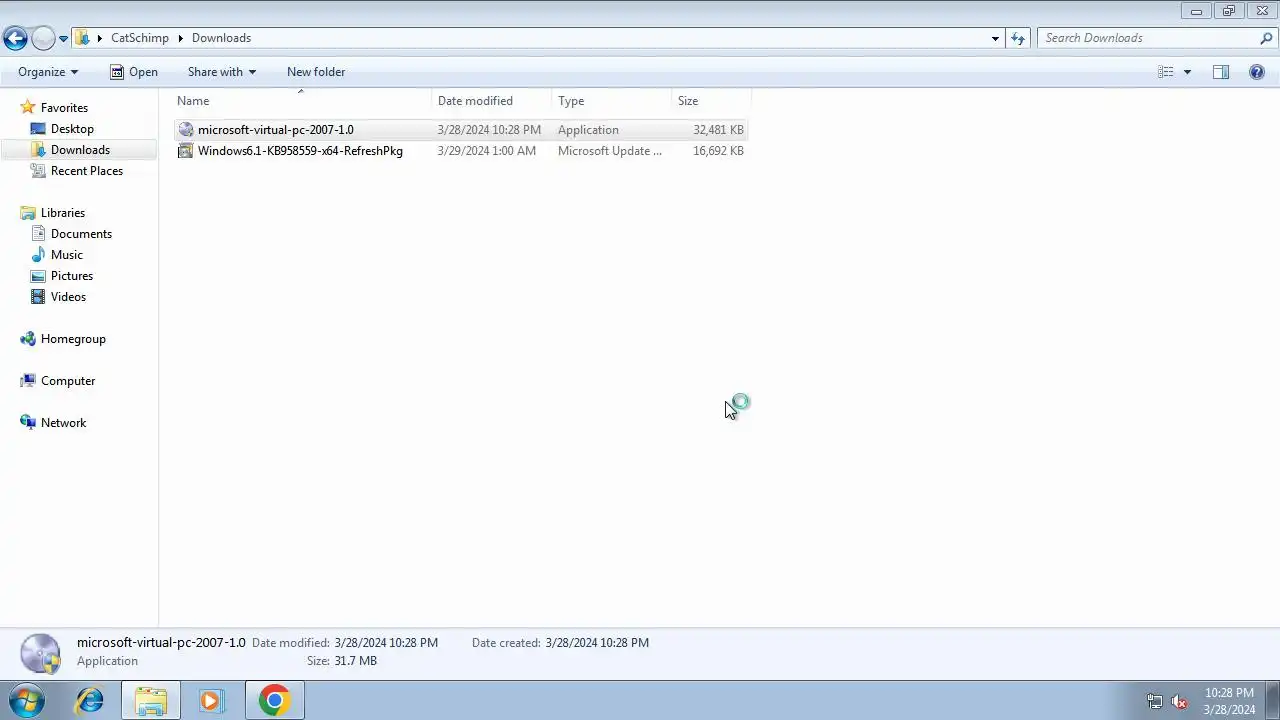Select the Downloads breadcrumb in the address bar

coord(221,38)
